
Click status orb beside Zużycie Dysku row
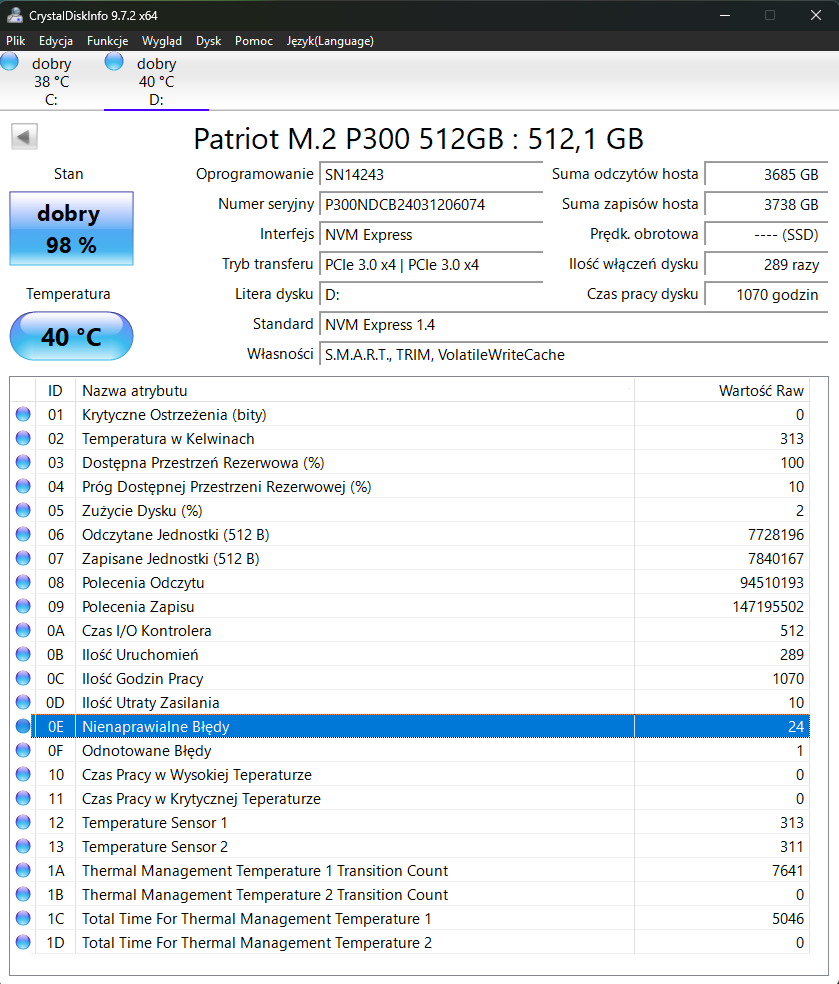tap(23, 511)
